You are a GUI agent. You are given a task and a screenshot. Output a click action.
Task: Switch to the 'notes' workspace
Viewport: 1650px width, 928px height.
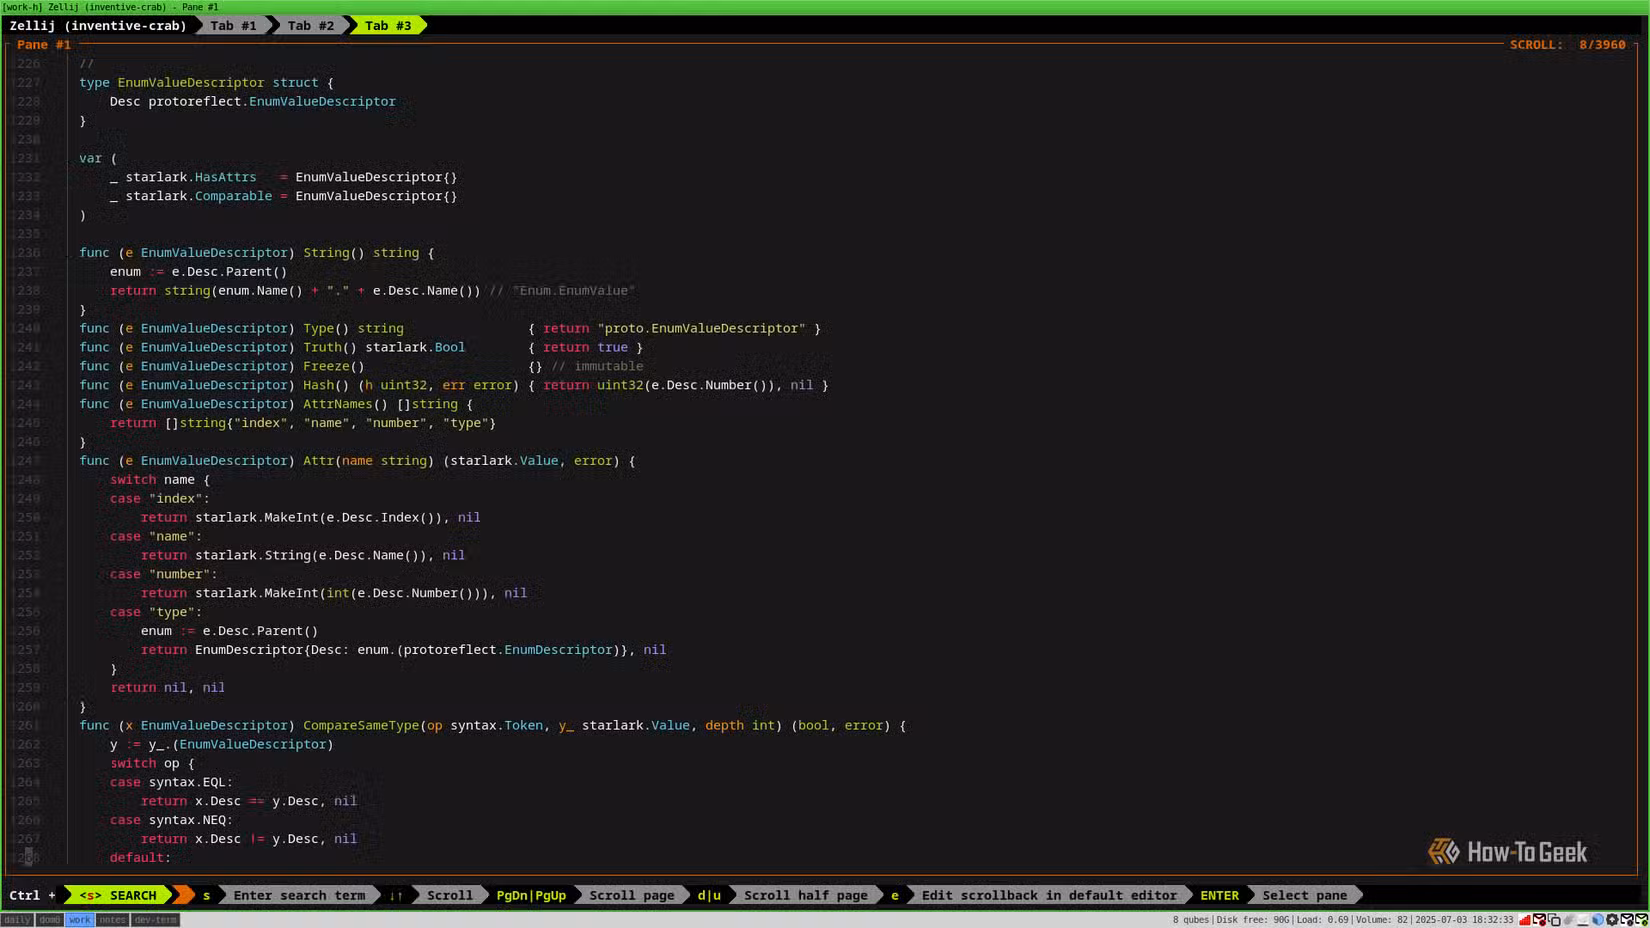coord(112,920)
